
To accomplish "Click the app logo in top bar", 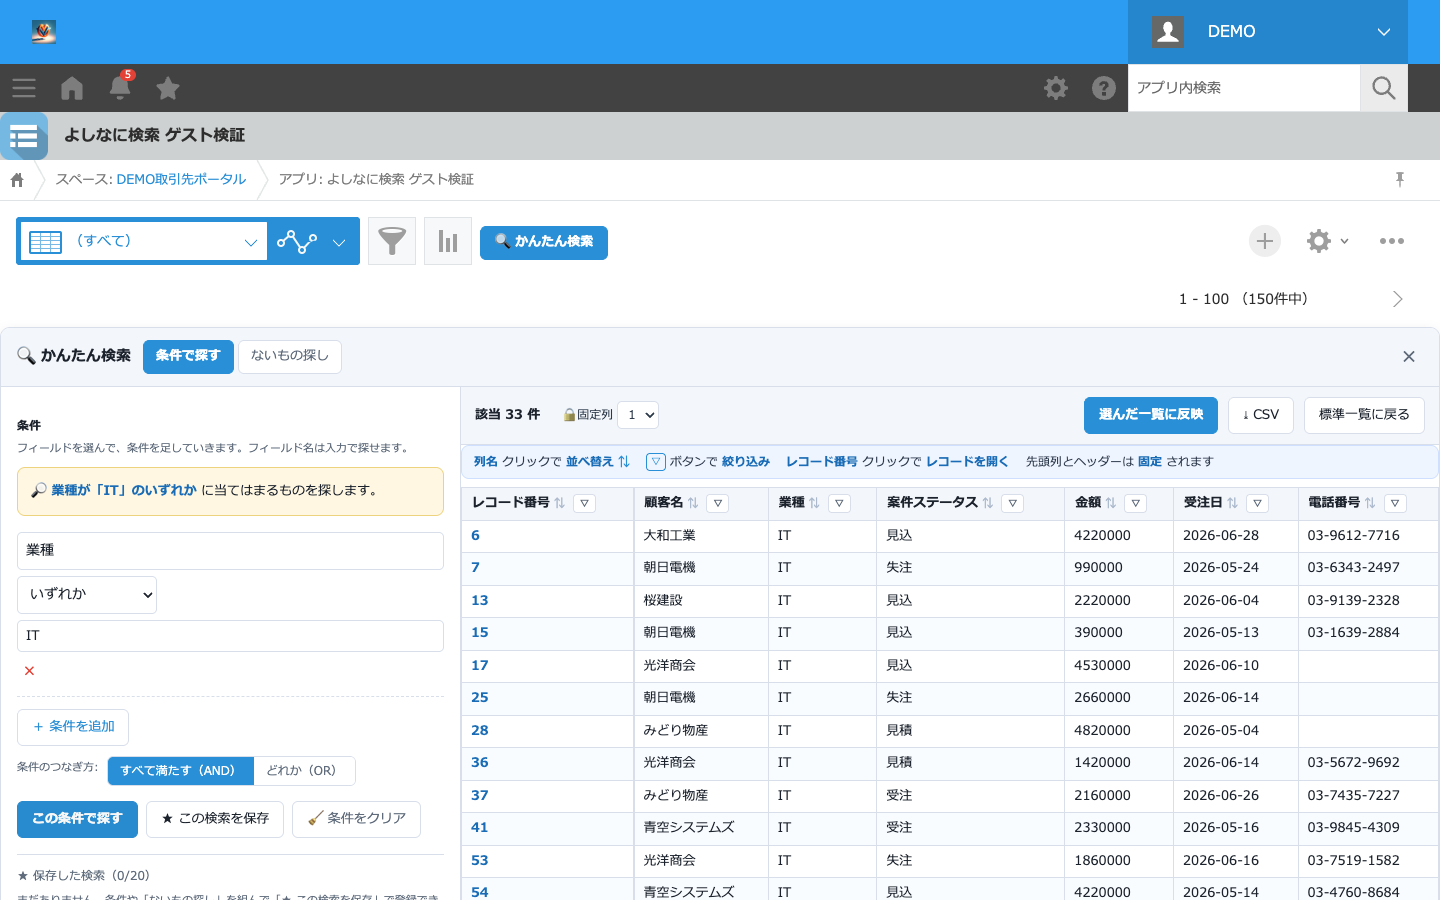I will (x=43, y=32).
